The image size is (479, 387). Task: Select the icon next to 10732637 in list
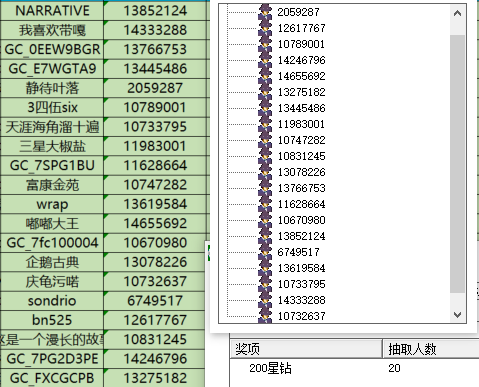point(265,315)
